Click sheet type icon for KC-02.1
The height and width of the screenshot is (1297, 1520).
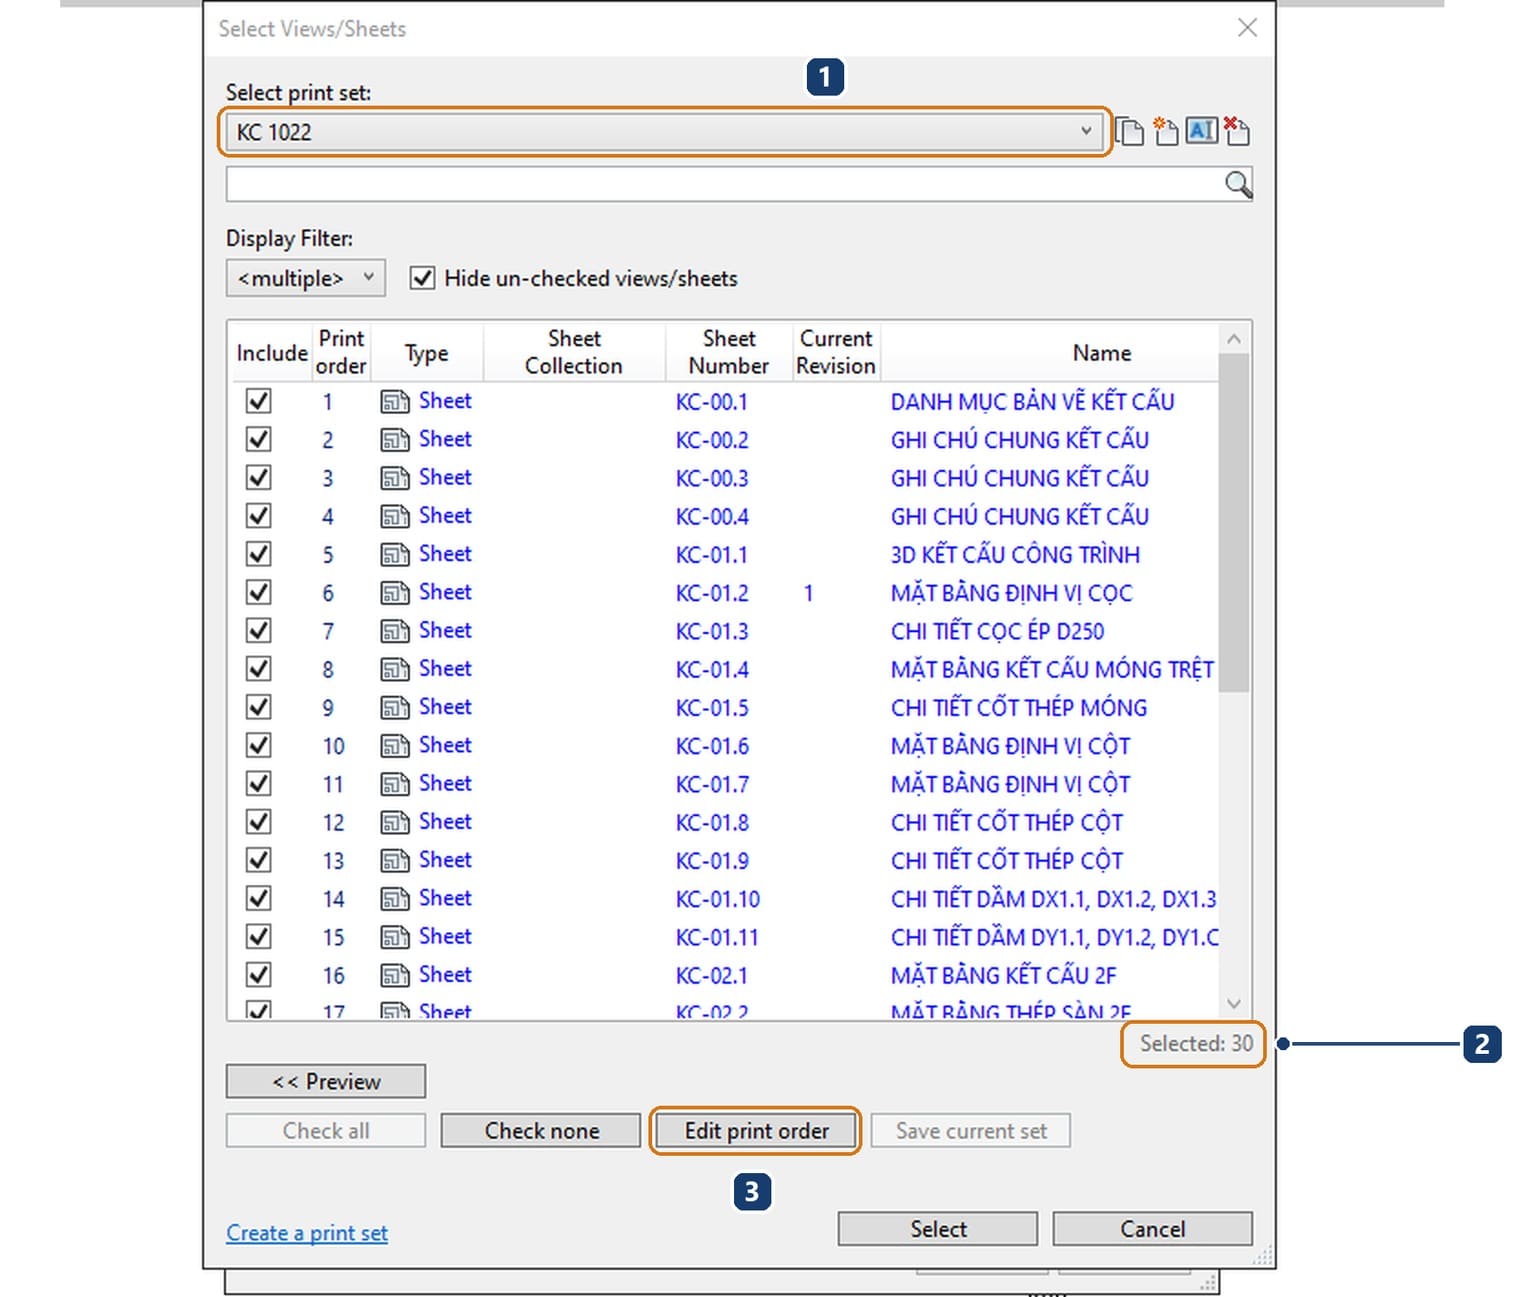395,975
